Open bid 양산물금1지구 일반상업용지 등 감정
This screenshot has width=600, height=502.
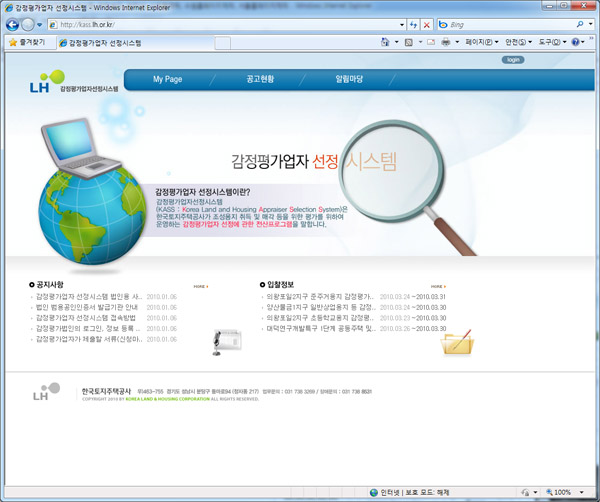(321, 307)
